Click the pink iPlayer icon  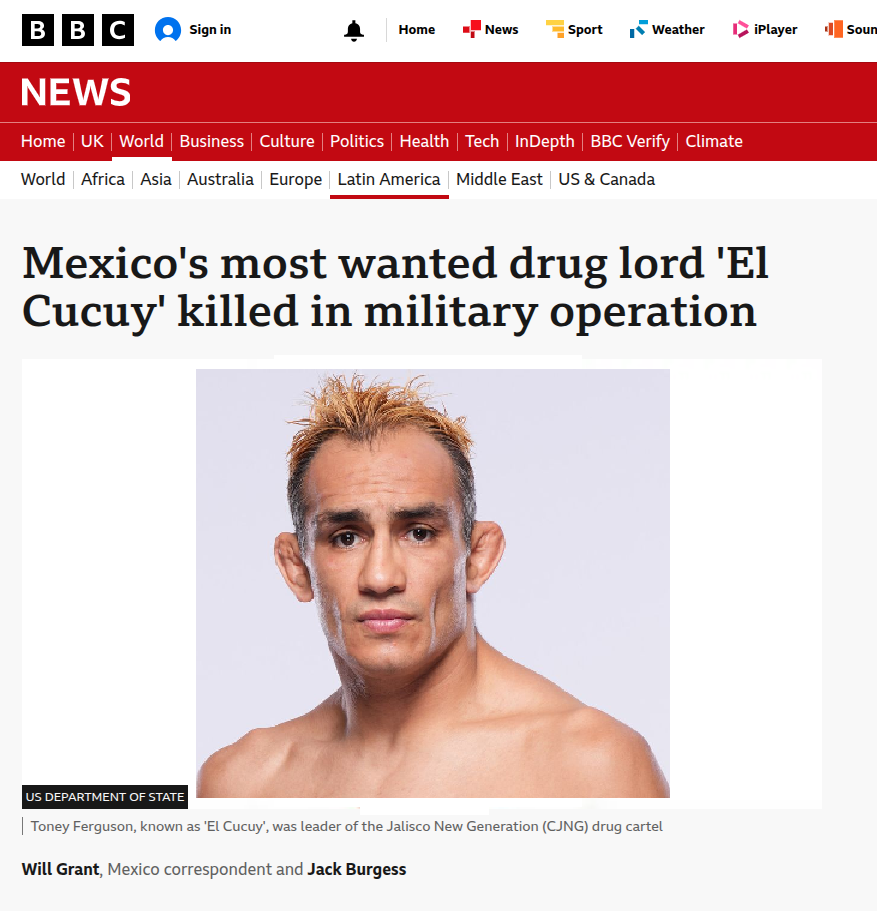740,29
